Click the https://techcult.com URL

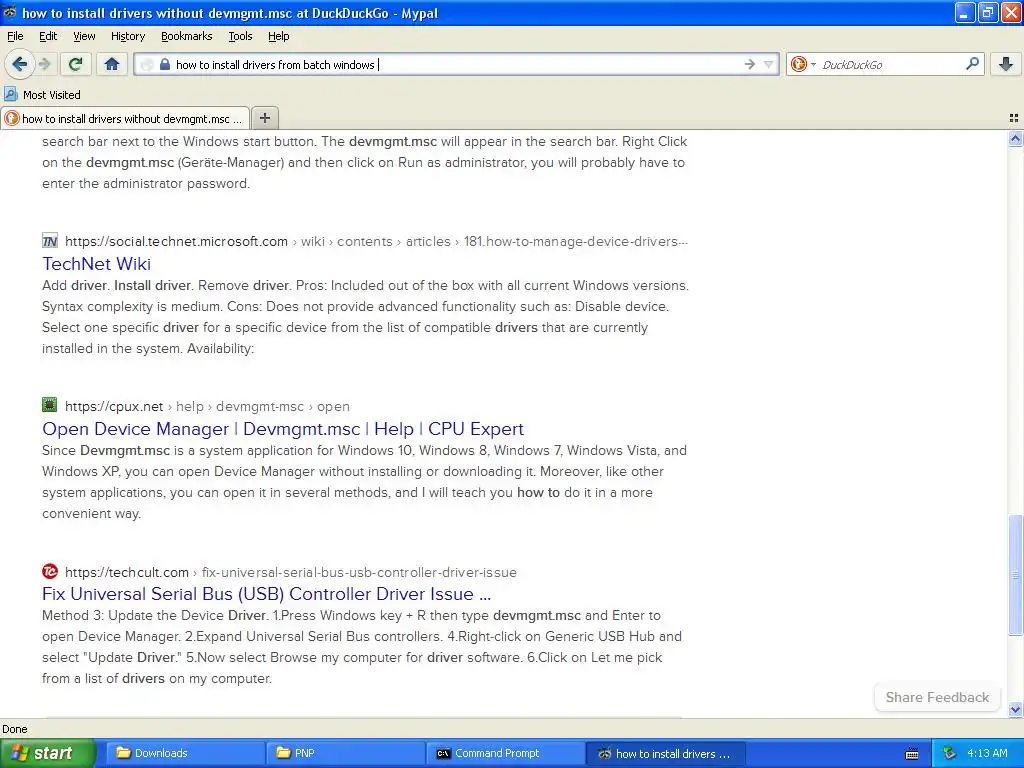[x=127, y=572]
